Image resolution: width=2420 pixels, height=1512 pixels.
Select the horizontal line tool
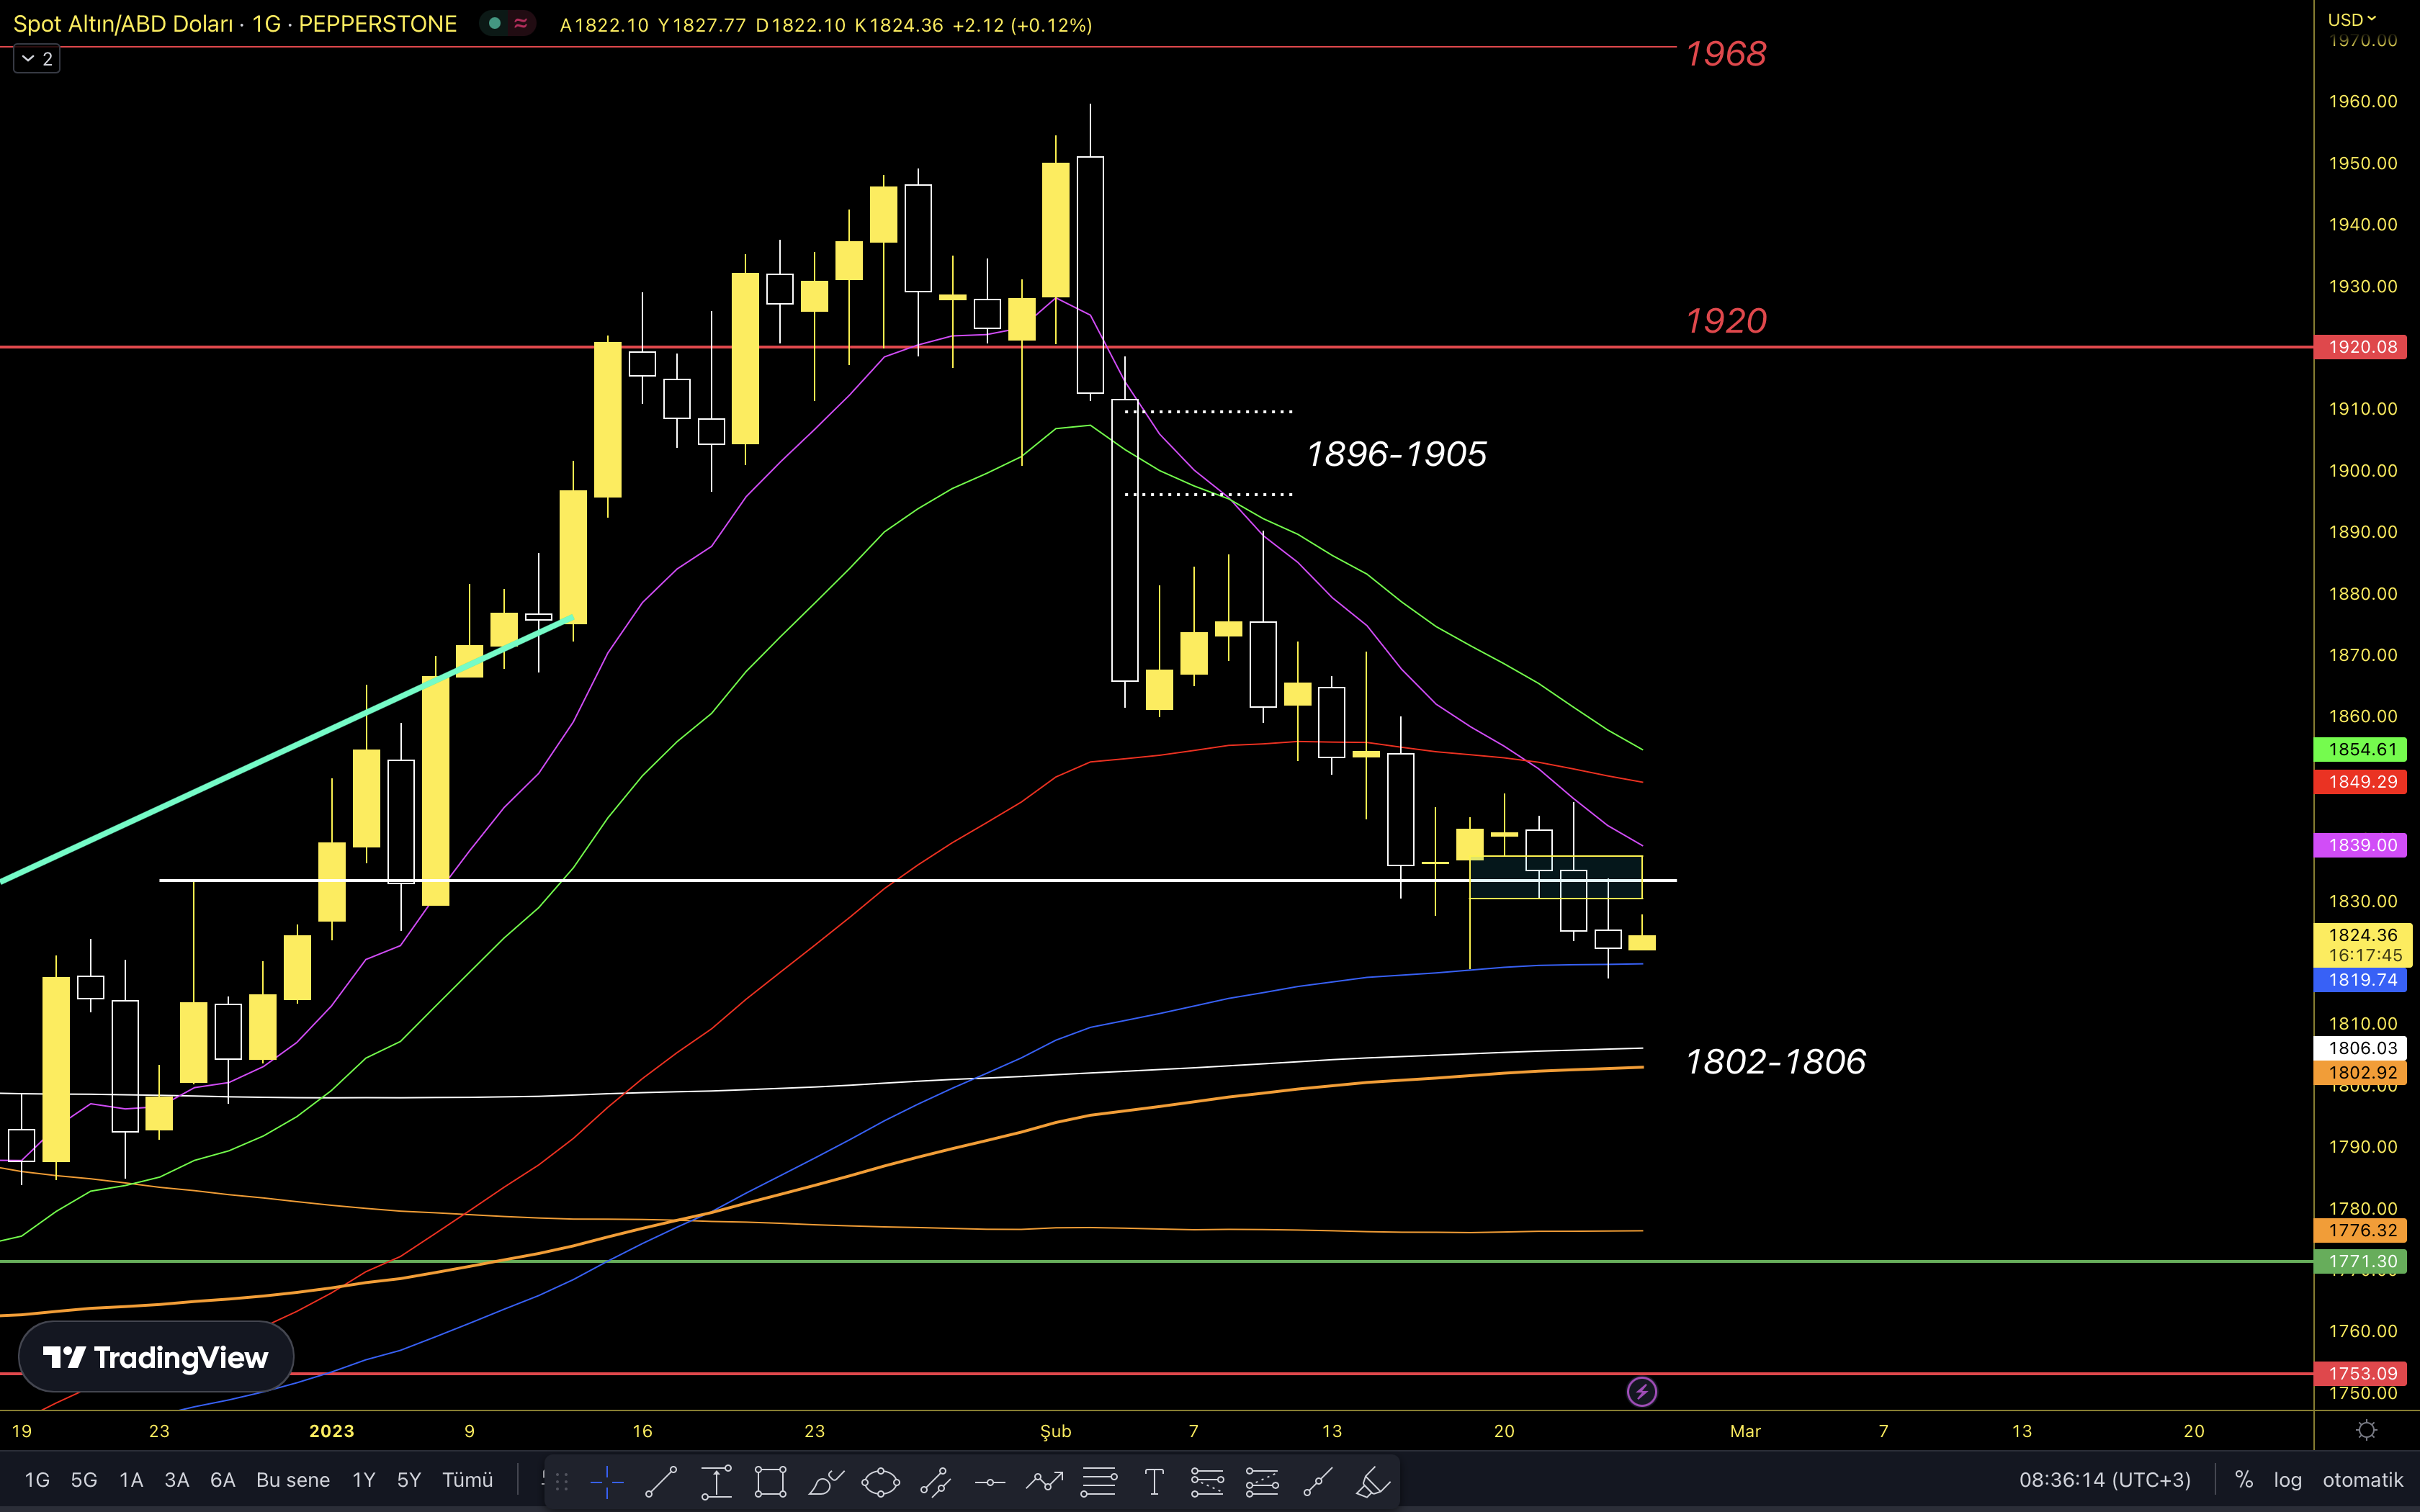point(990,1481)
